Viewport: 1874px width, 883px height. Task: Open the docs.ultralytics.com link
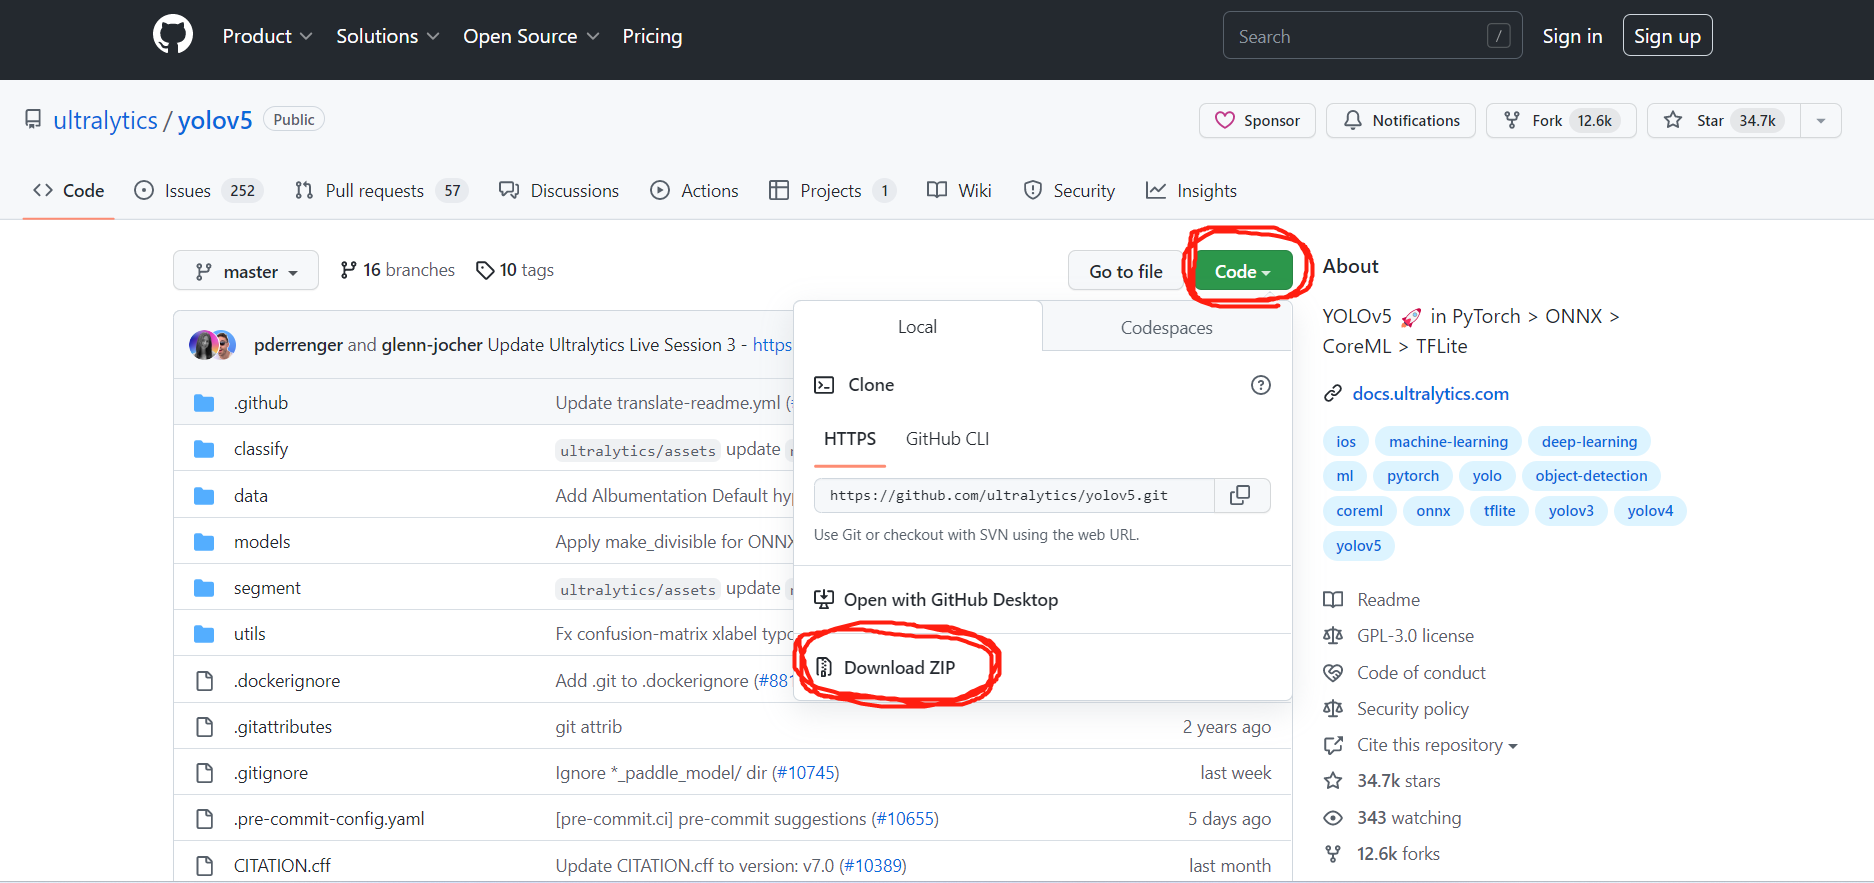point(1430,394)
